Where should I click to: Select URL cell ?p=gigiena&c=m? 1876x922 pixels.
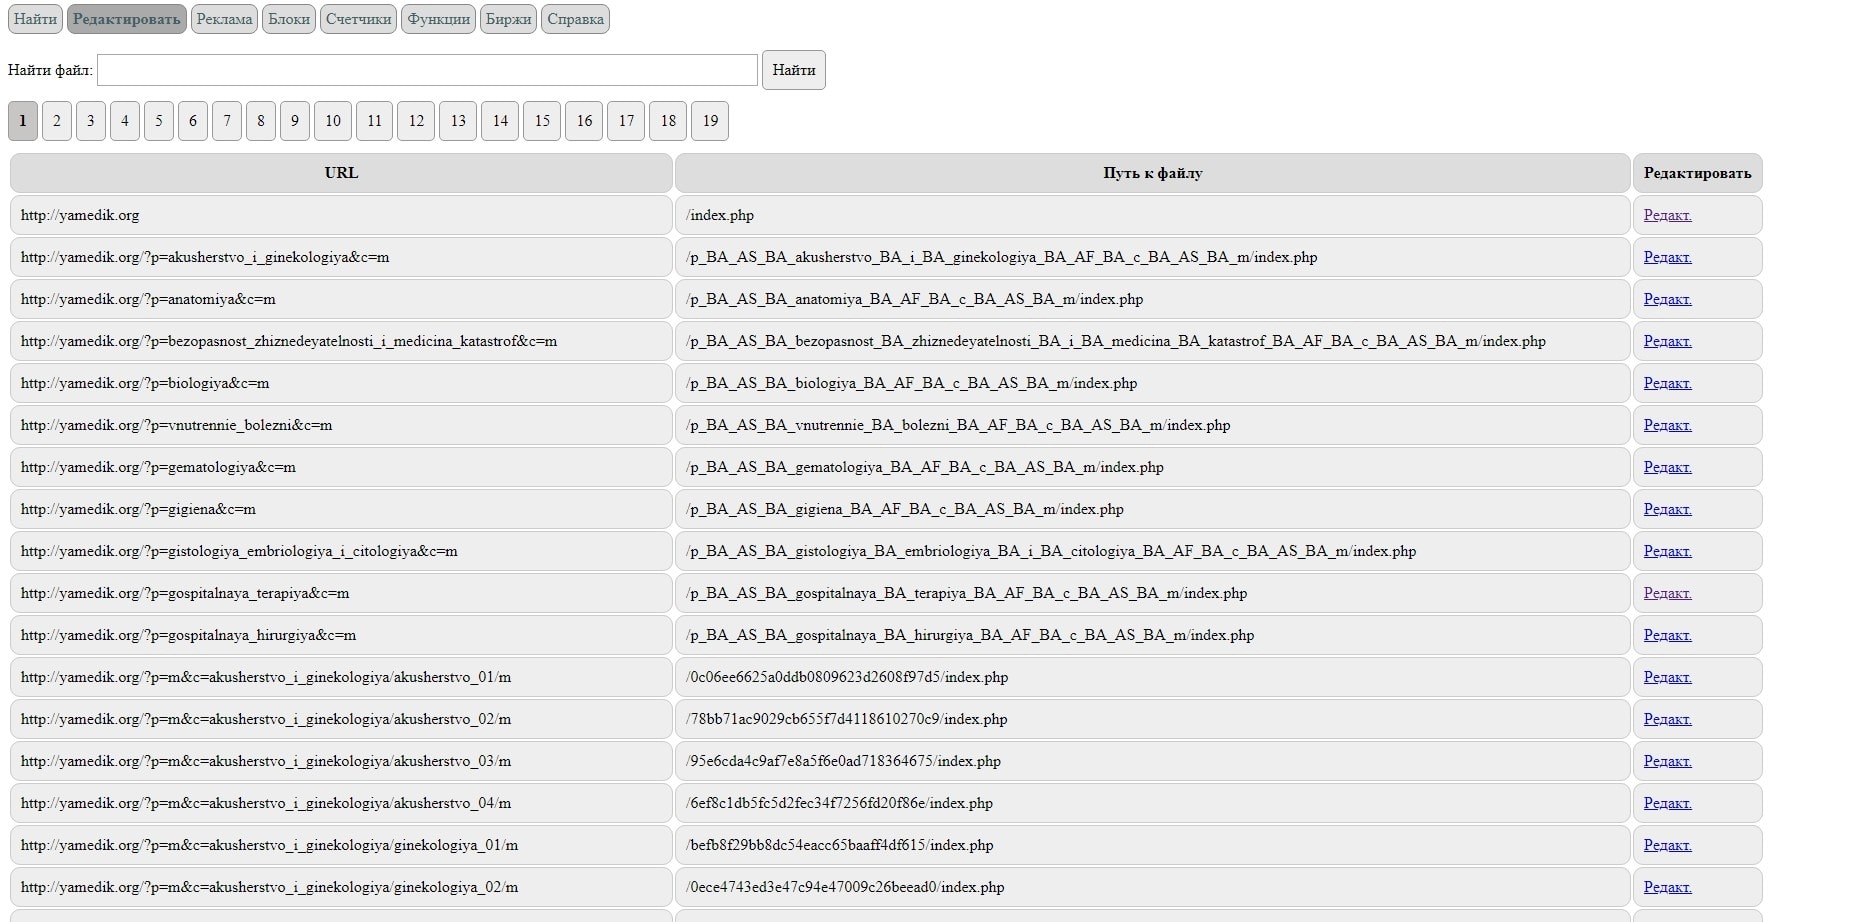pyautogui.click(x=341, y=509)
